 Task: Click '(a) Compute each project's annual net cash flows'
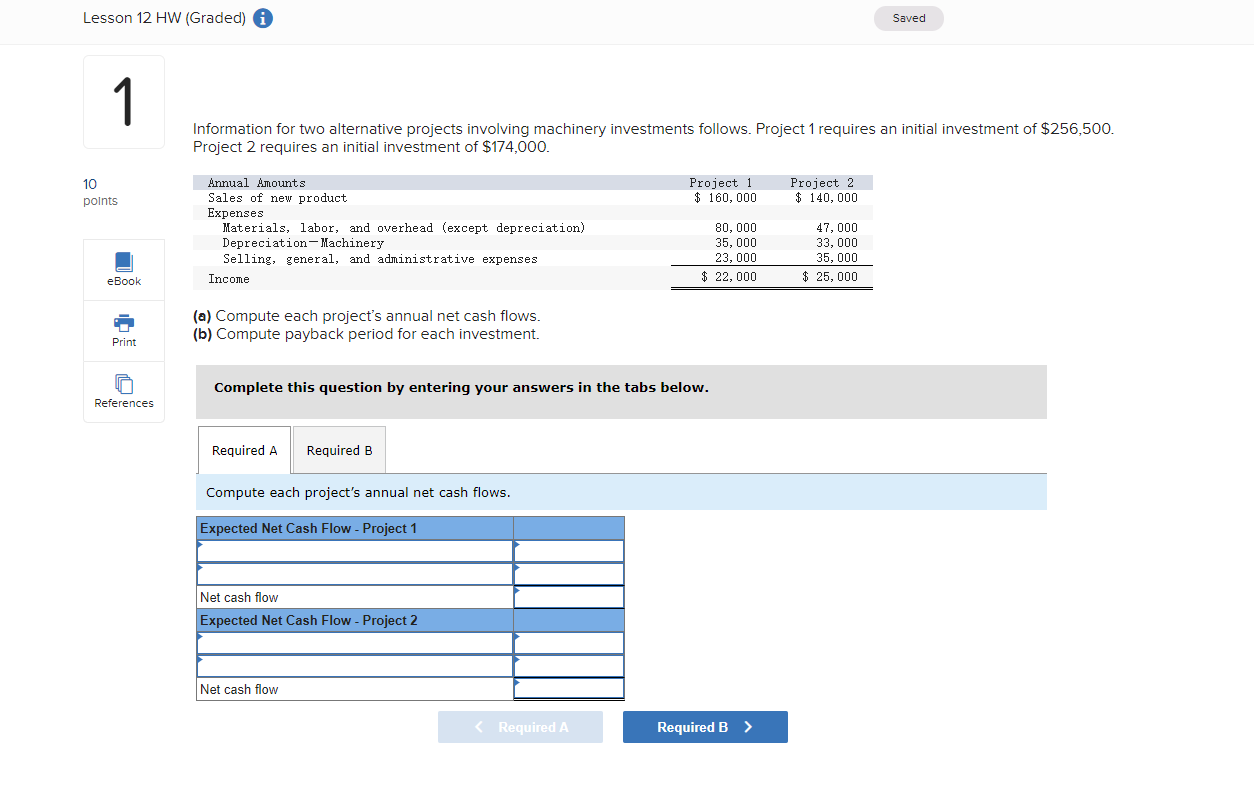(366, 316)
